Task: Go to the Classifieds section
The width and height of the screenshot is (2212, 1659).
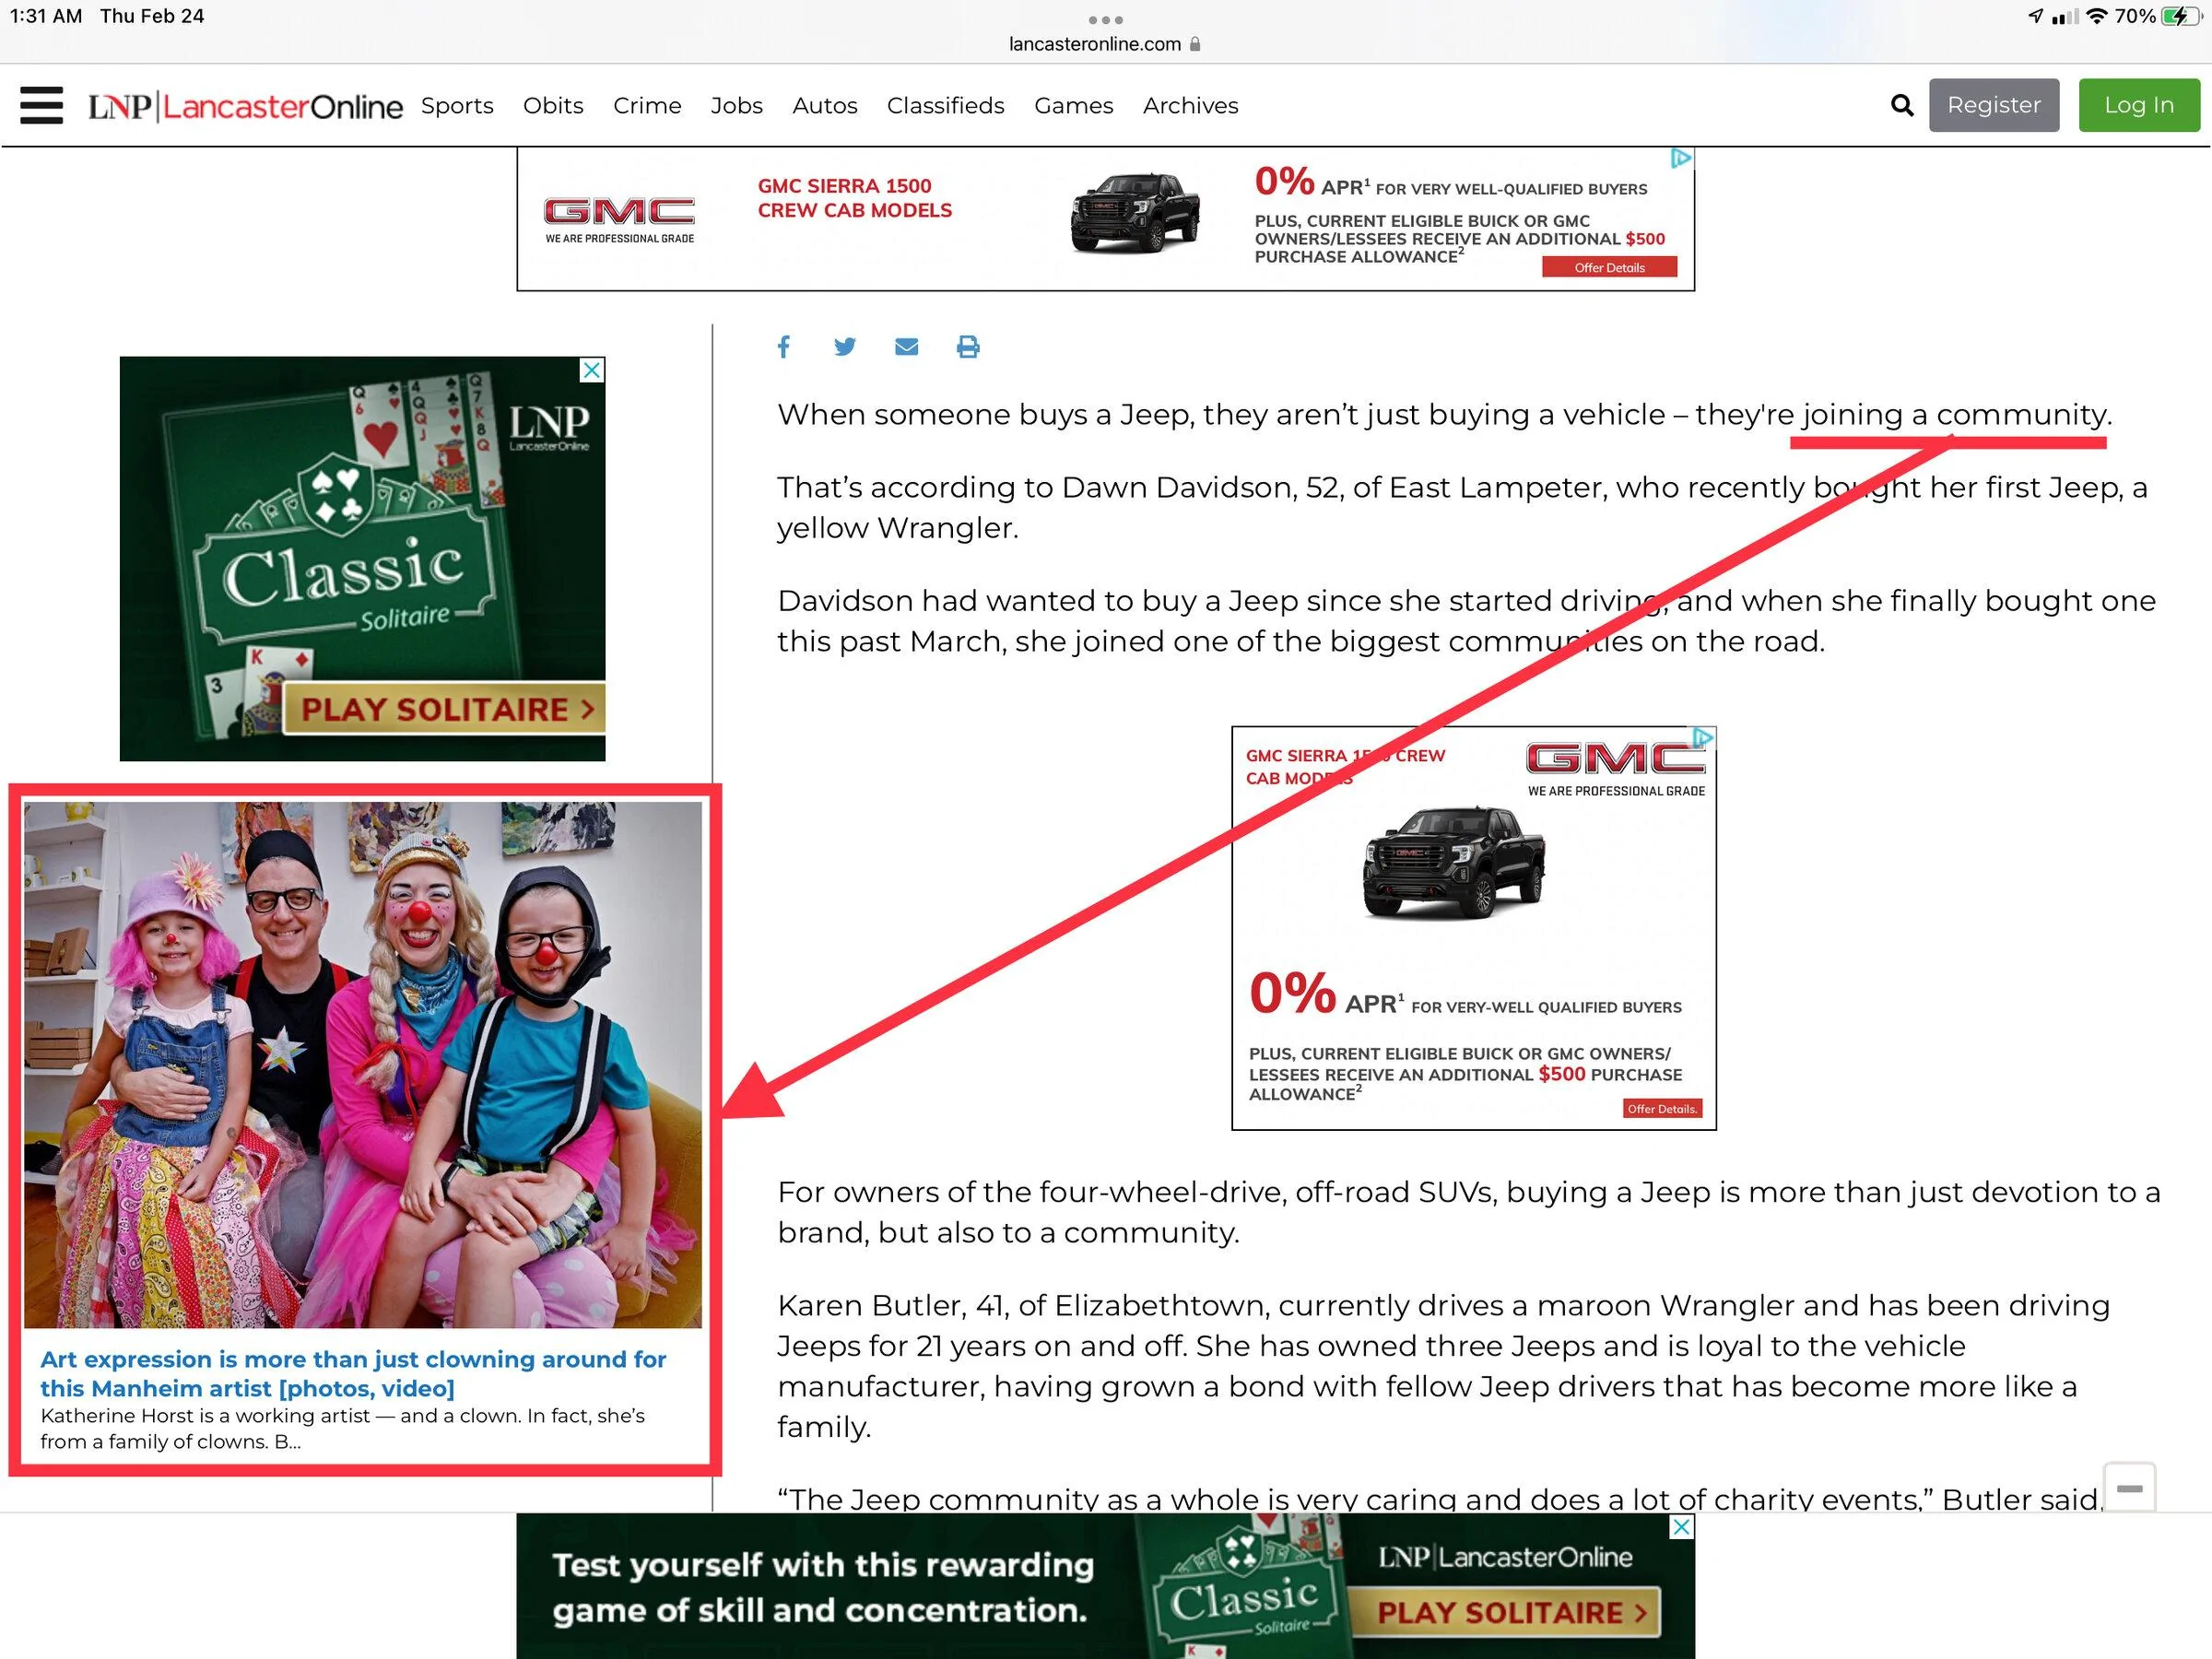Action: (945, 105)
